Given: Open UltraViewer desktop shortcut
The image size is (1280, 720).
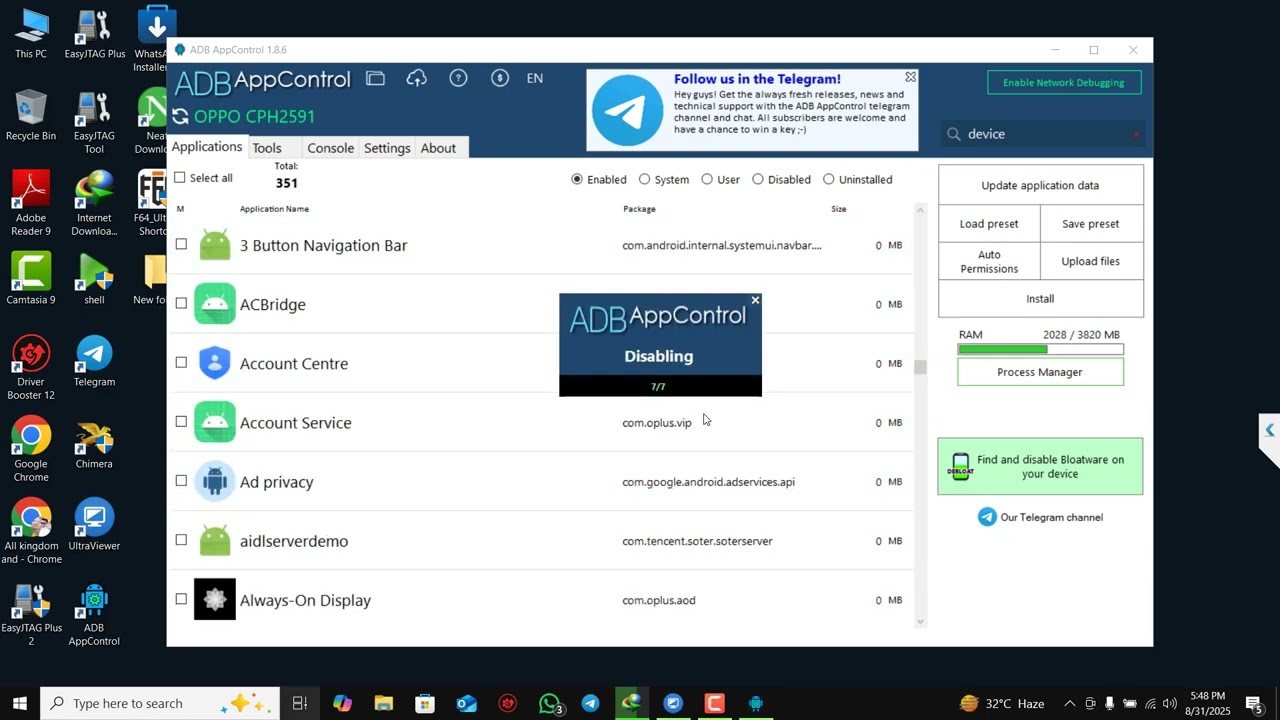Looking at the screenshot, I should [x=94, y=525].
